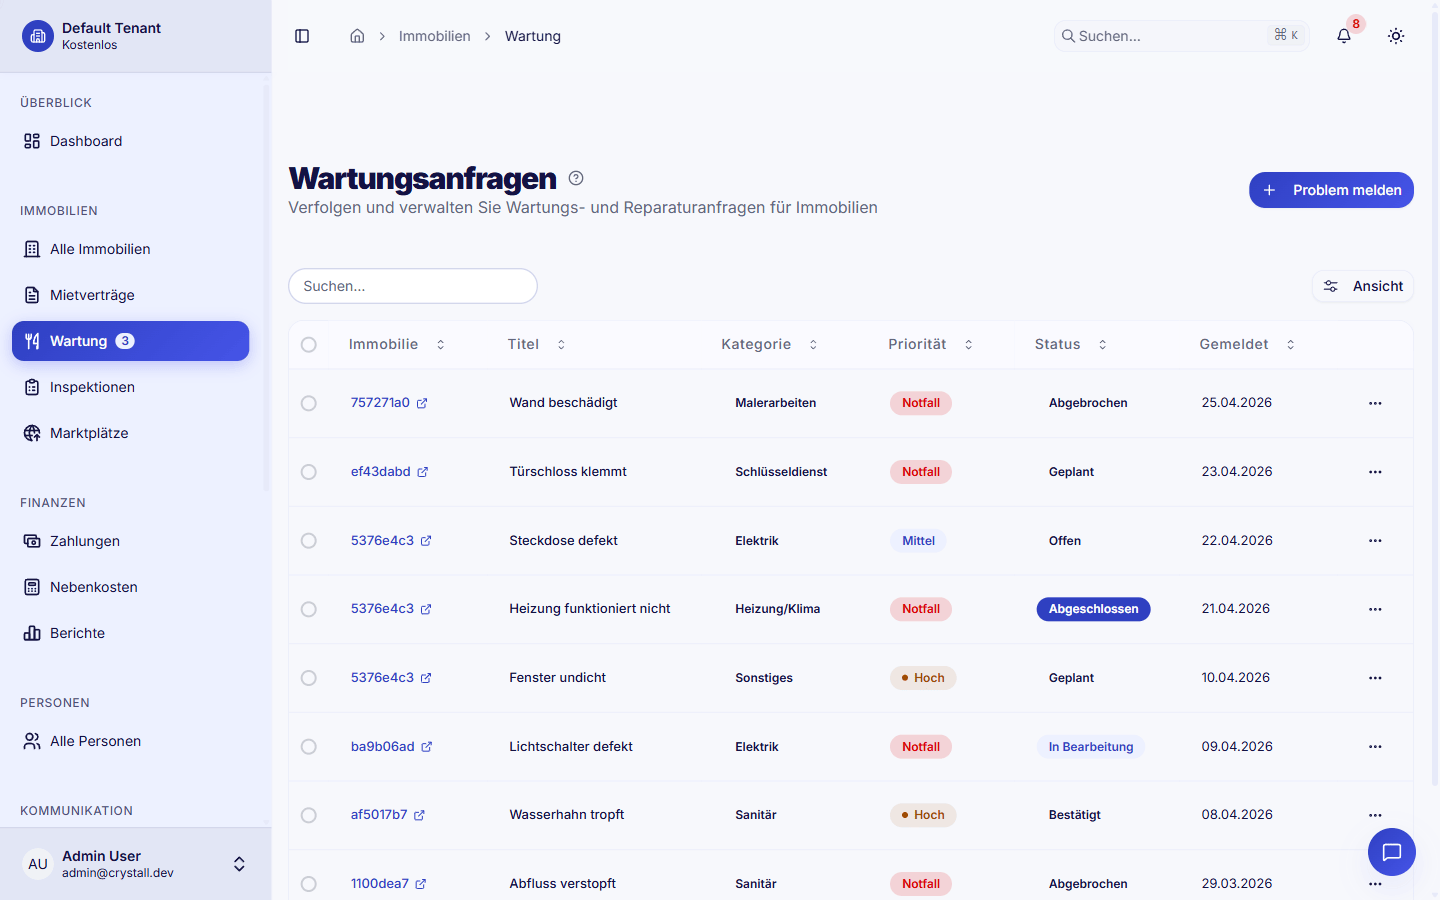Select the Heizung funktioniert nicht checkbox
Viewport: 1440px width, 900px height.
[x=309, y=609]
